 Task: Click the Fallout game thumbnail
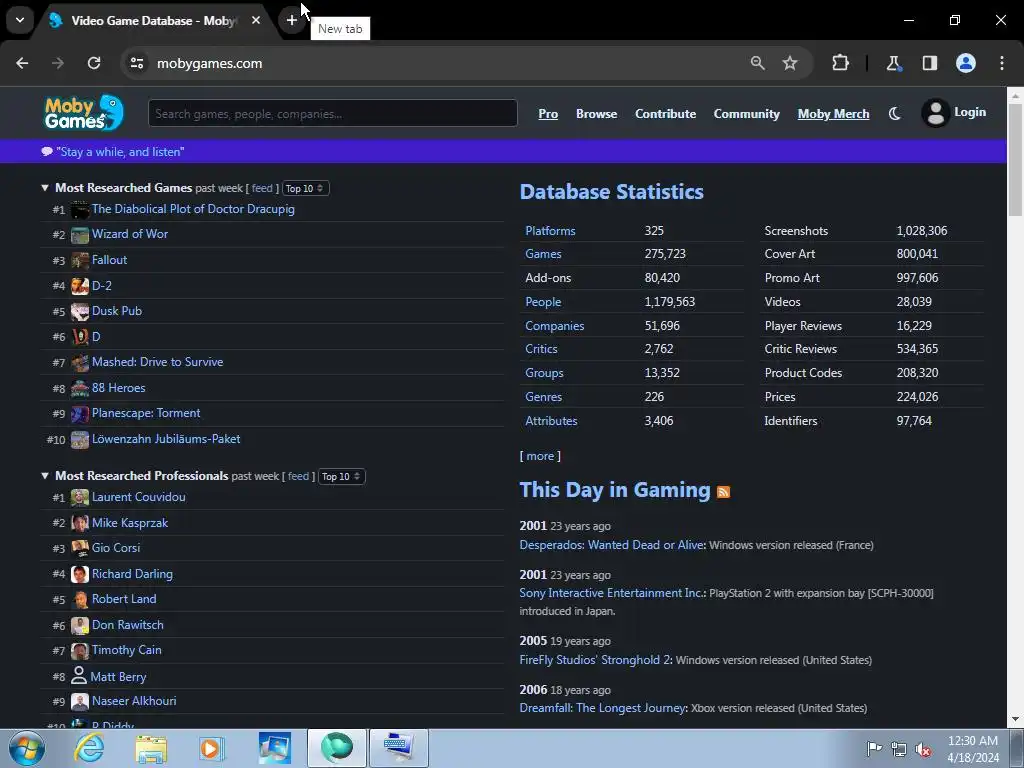click(80, 260)
